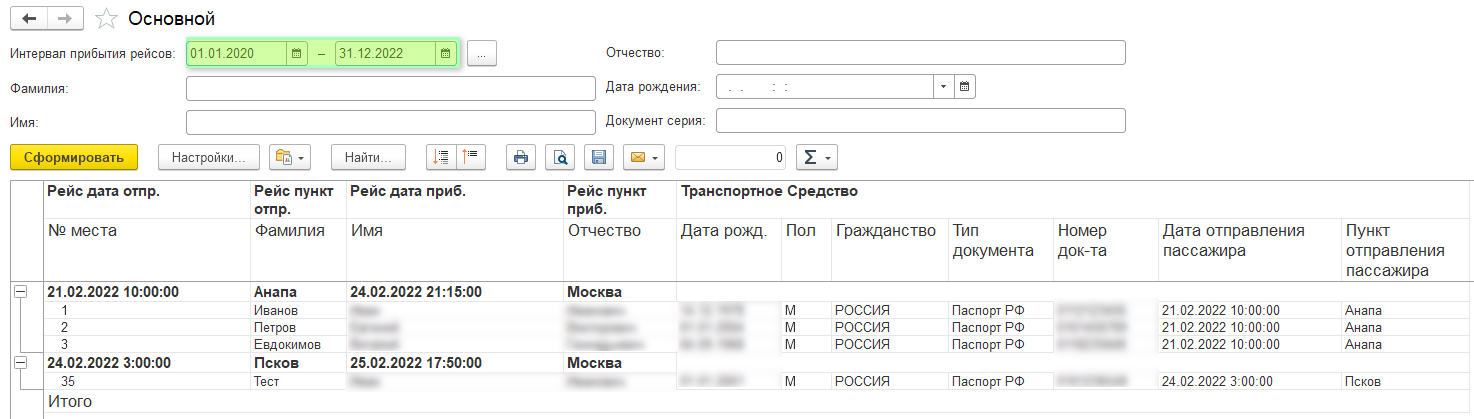Click into the Фамилия input field

[390, 88]
